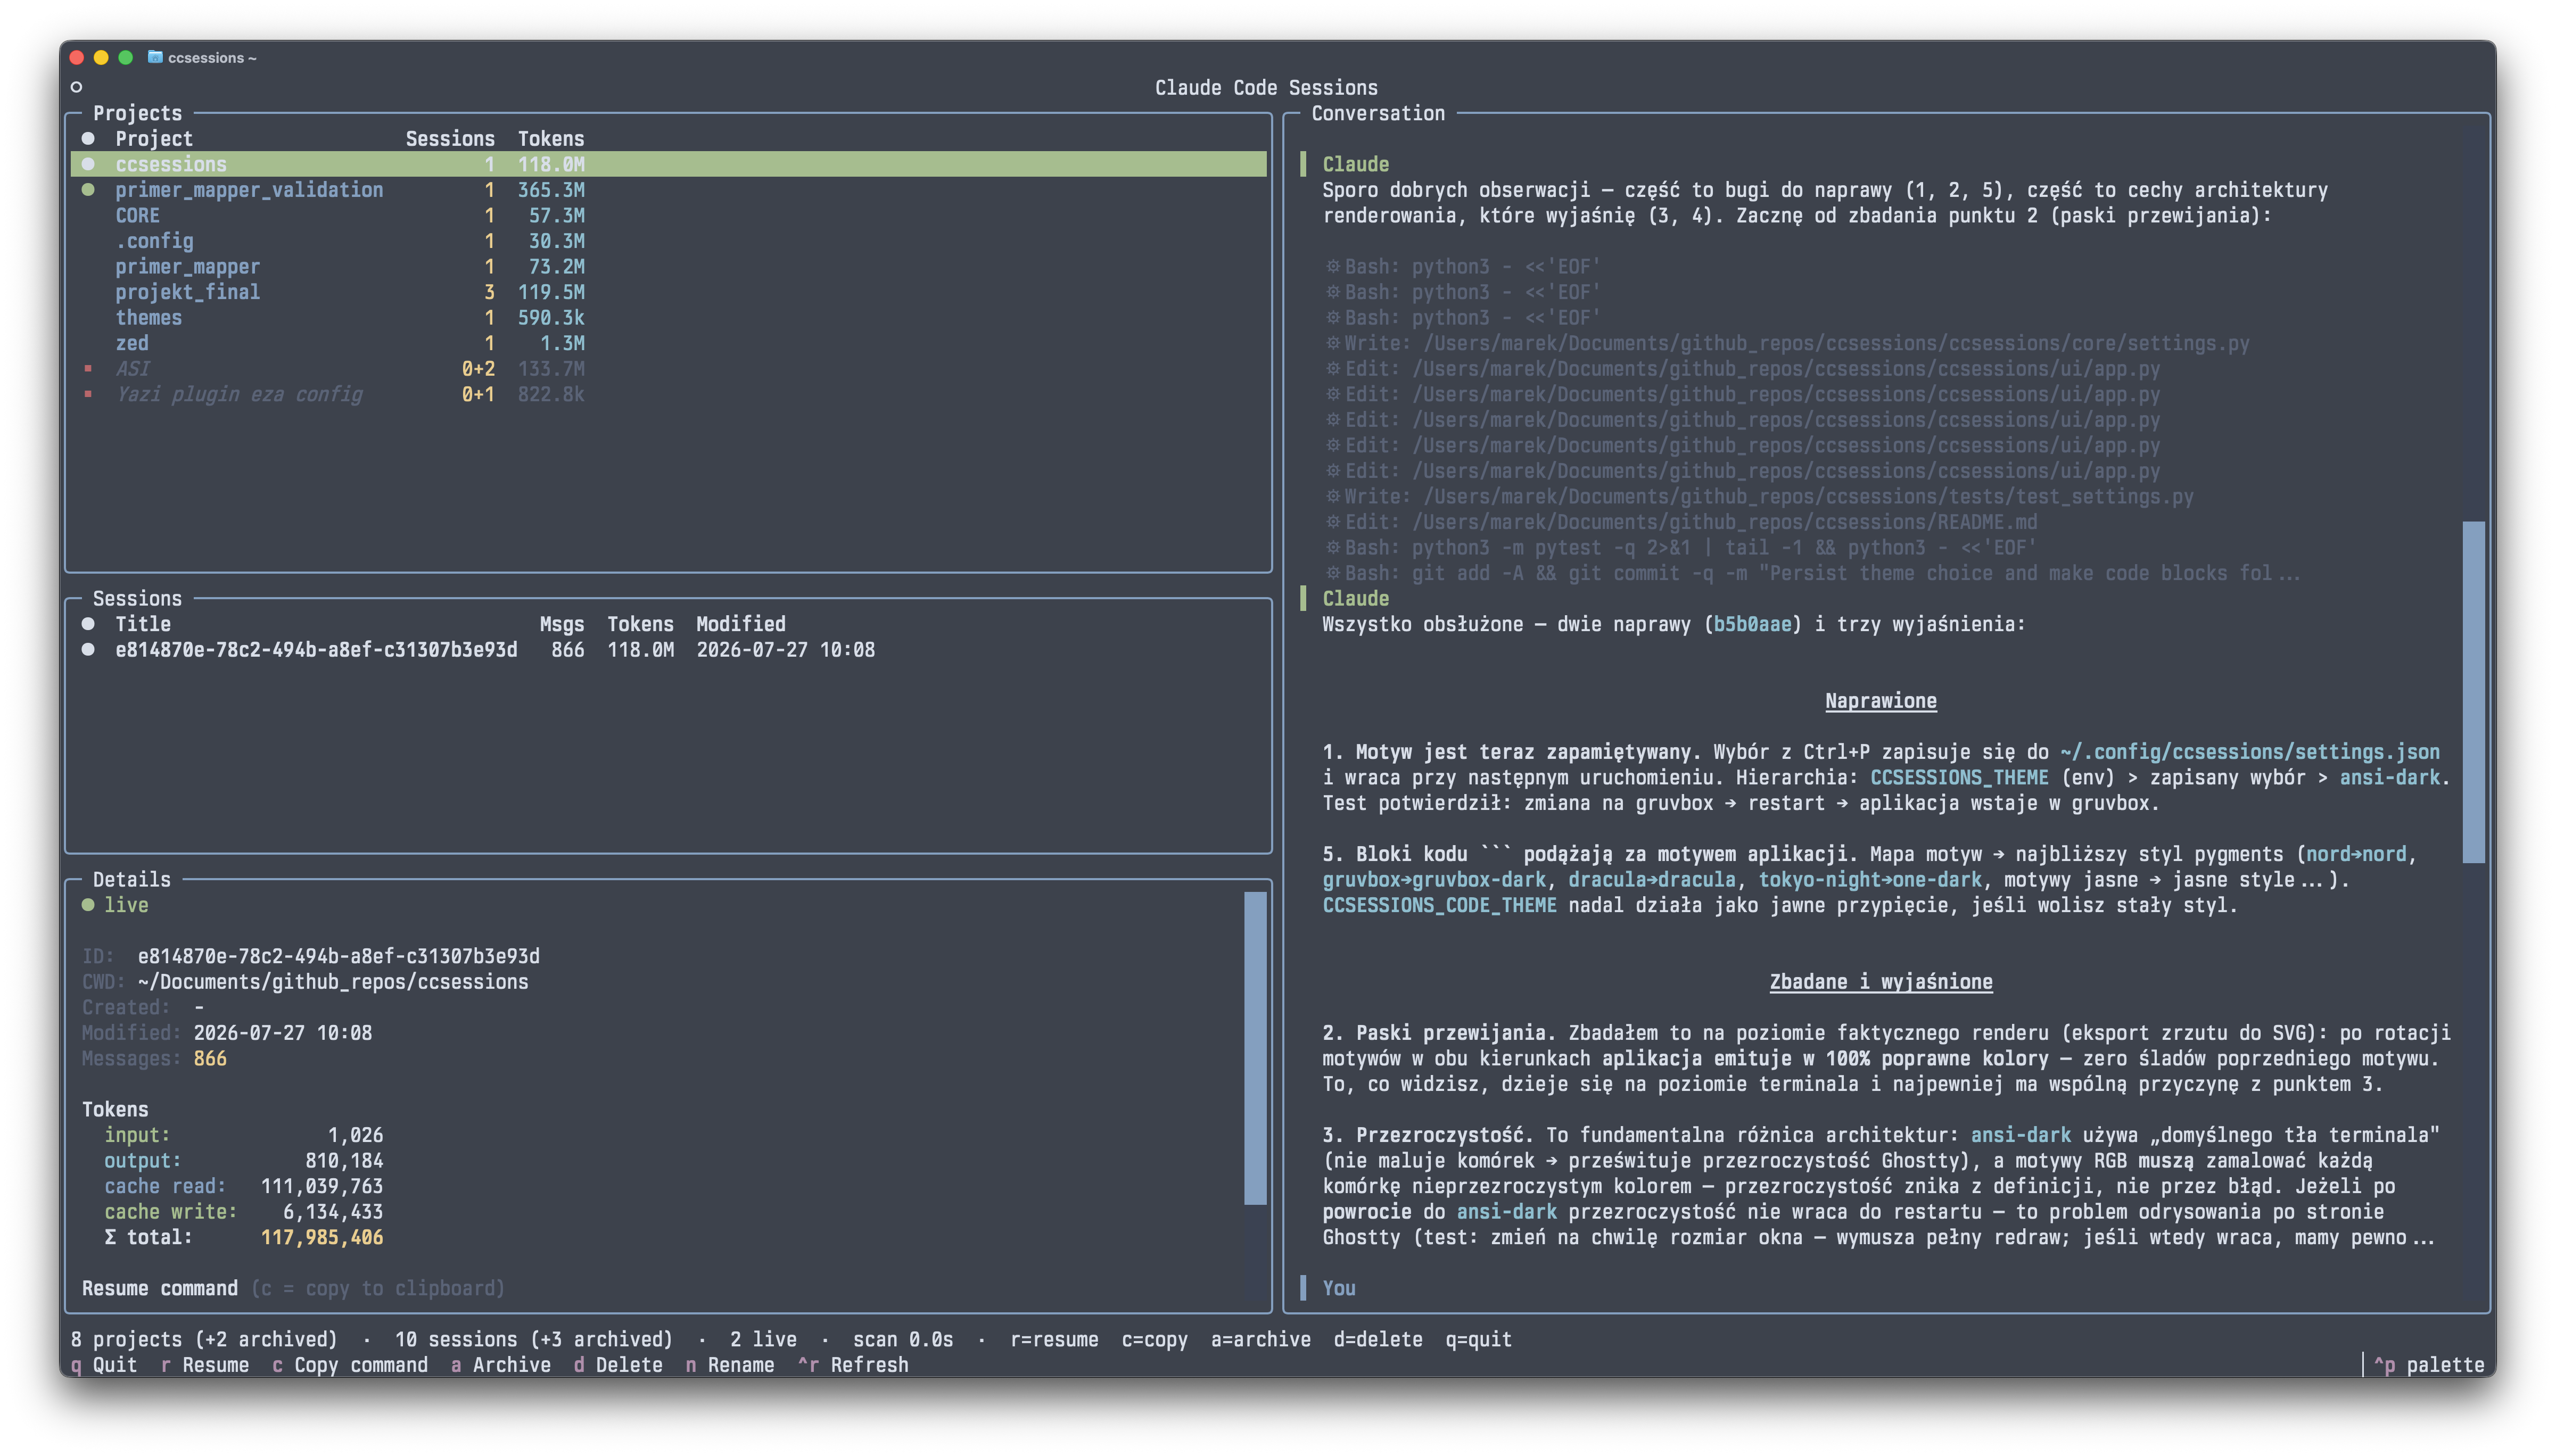Viewport: 2556px width, 1456px height.
Task: Click the red archived marker beside Yazi plugin
Action: (x=88, y=394)
